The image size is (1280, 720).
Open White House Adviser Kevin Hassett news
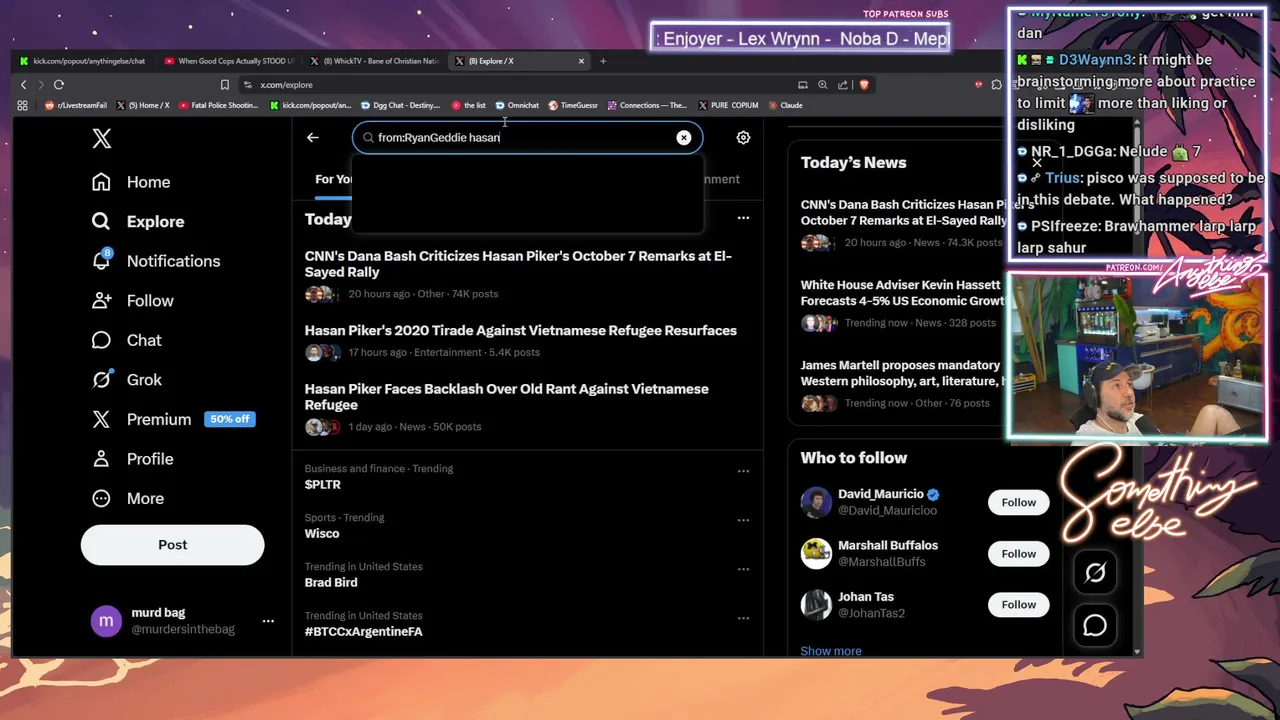(902, 293)
